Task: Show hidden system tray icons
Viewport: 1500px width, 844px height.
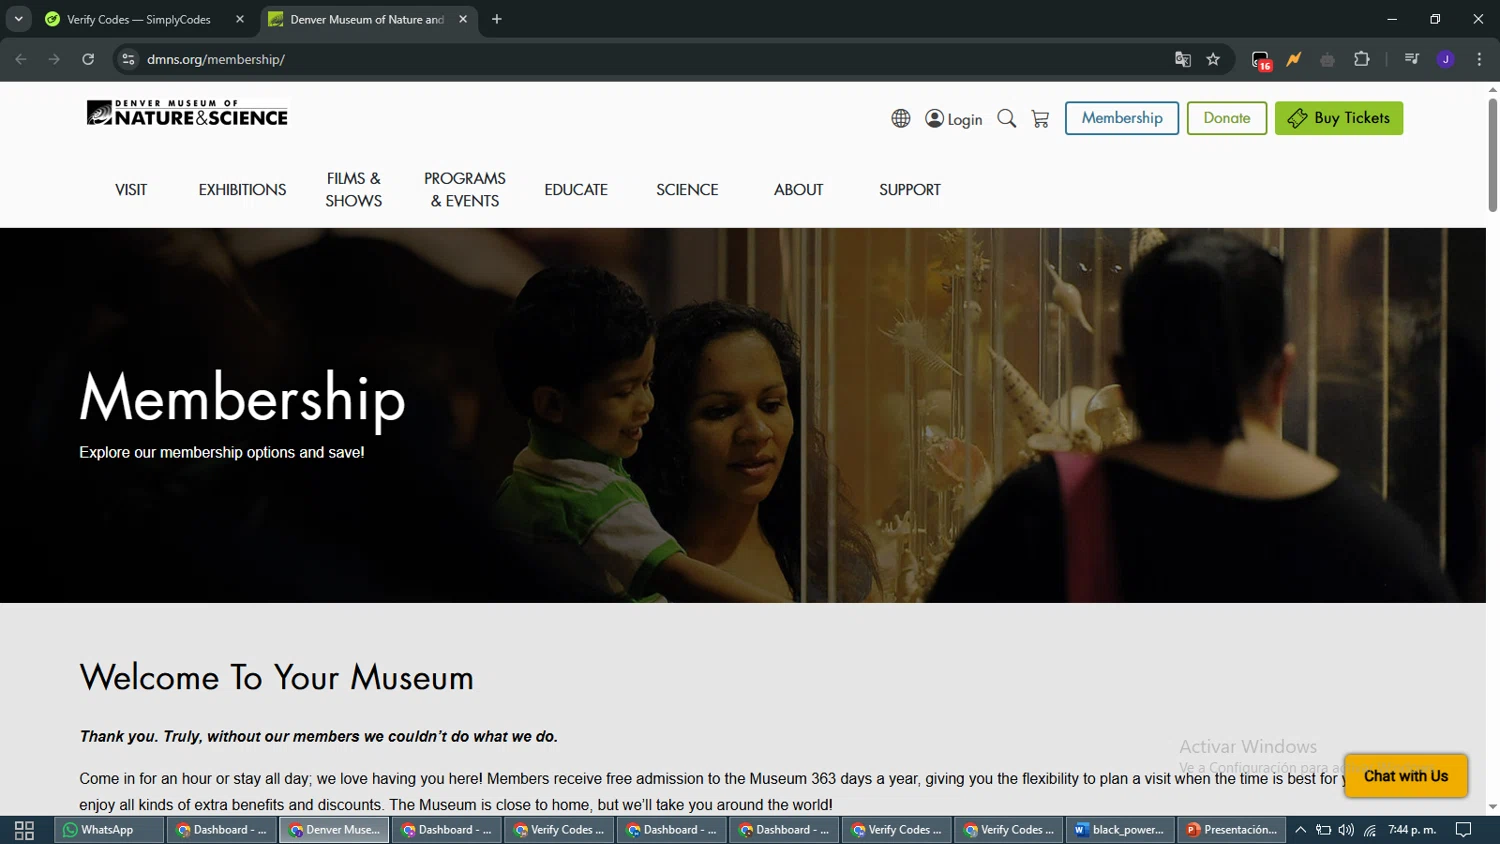Action: coord(1301,830)
